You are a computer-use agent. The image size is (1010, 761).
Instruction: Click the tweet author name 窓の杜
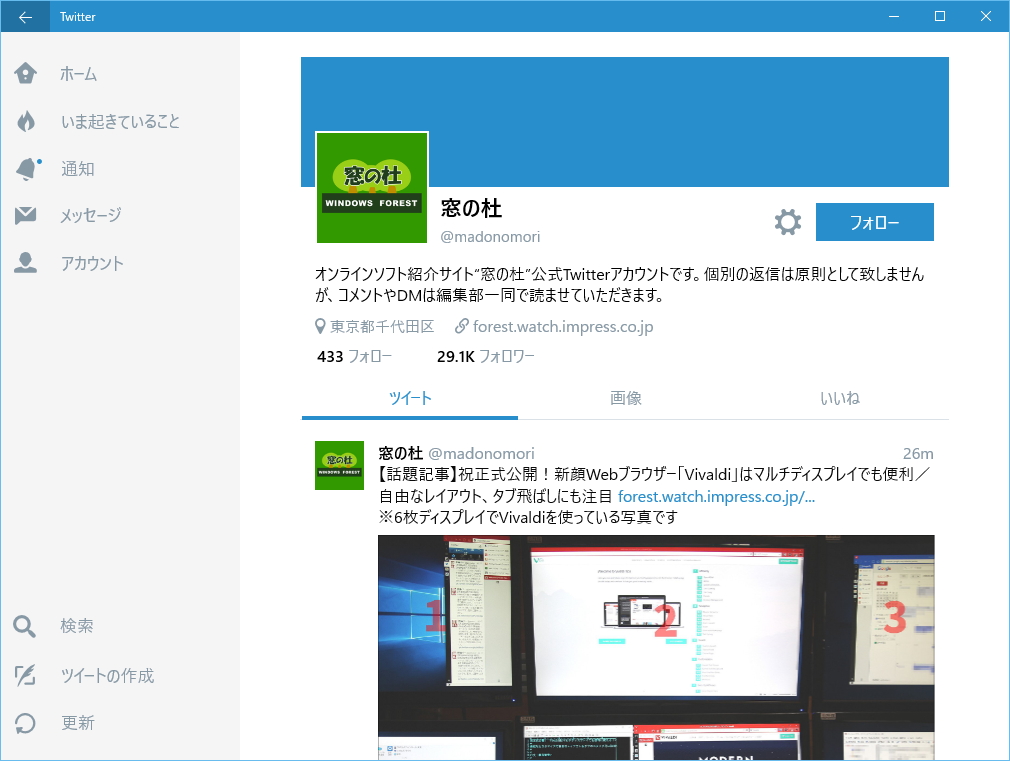(x=401, y=454)
